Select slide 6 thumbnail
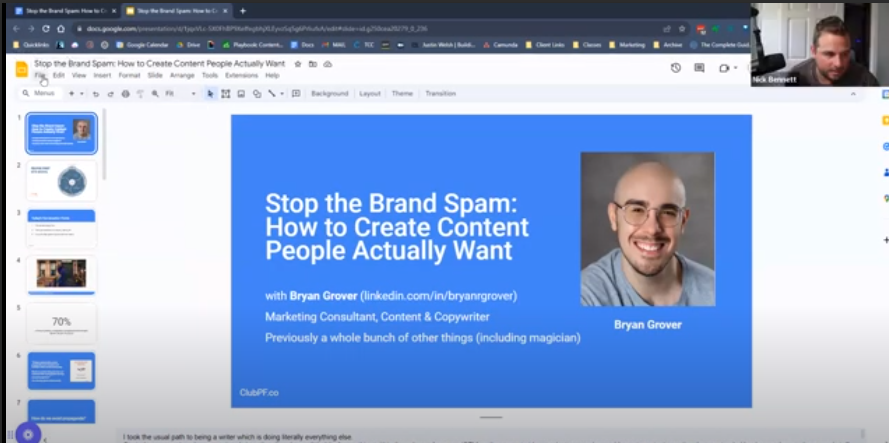 point(61,371)
